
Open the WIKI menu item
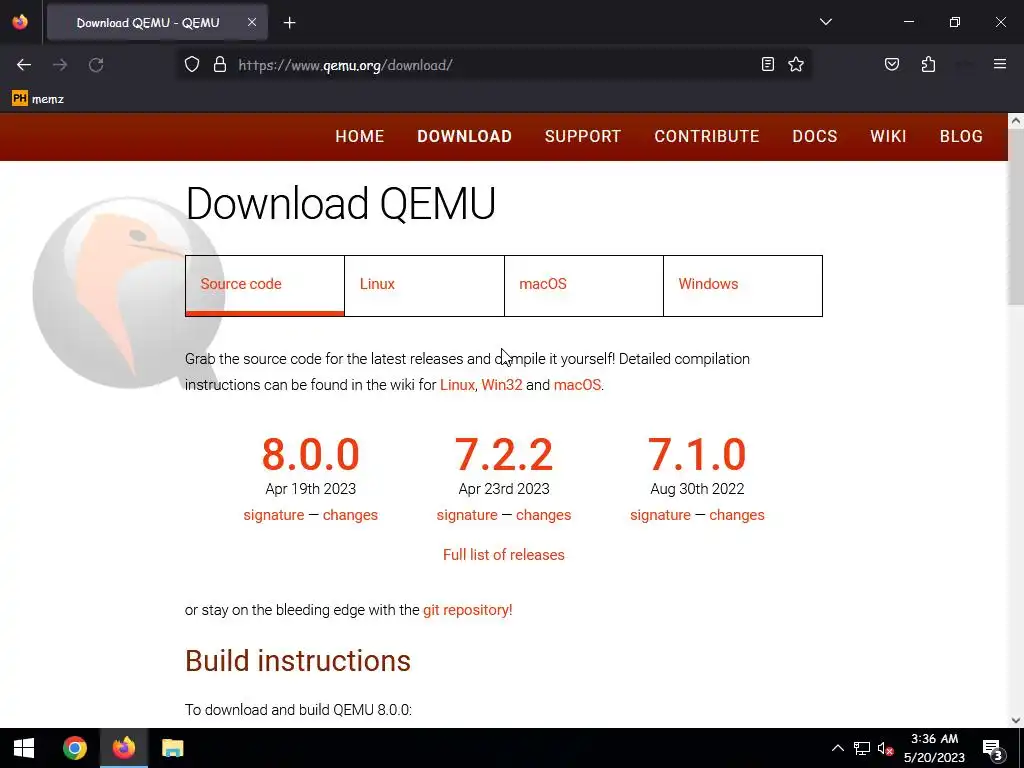pos(888,136)
